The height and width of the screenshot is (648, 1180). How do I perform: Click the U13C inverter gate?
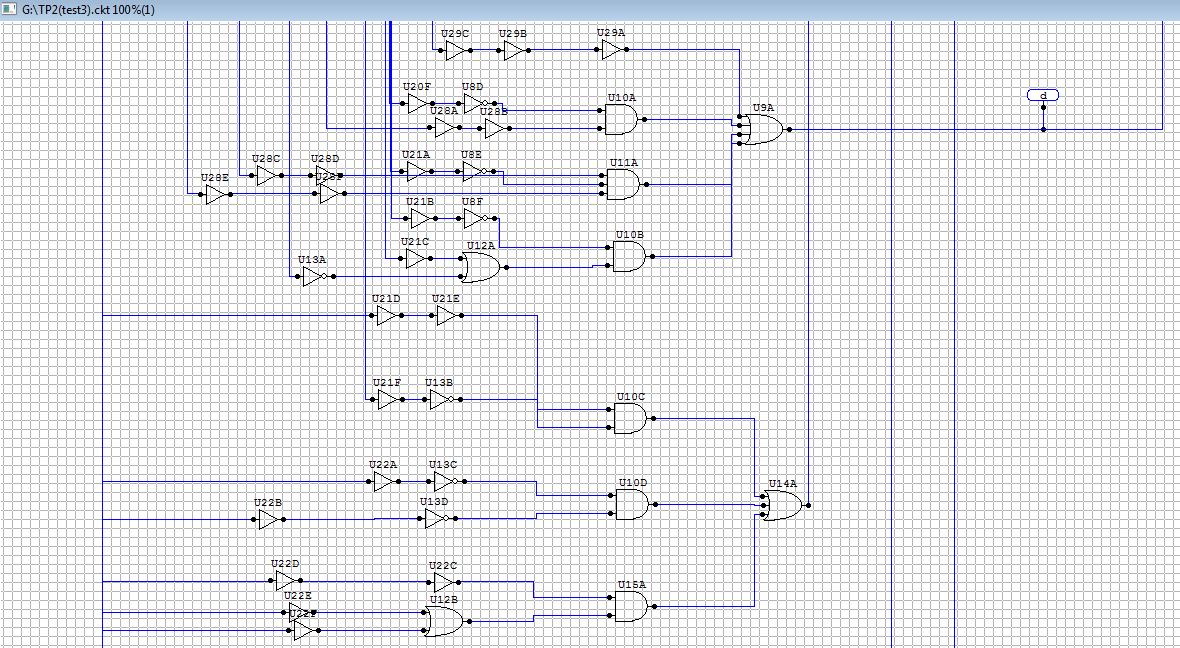[x=445, y=482]
